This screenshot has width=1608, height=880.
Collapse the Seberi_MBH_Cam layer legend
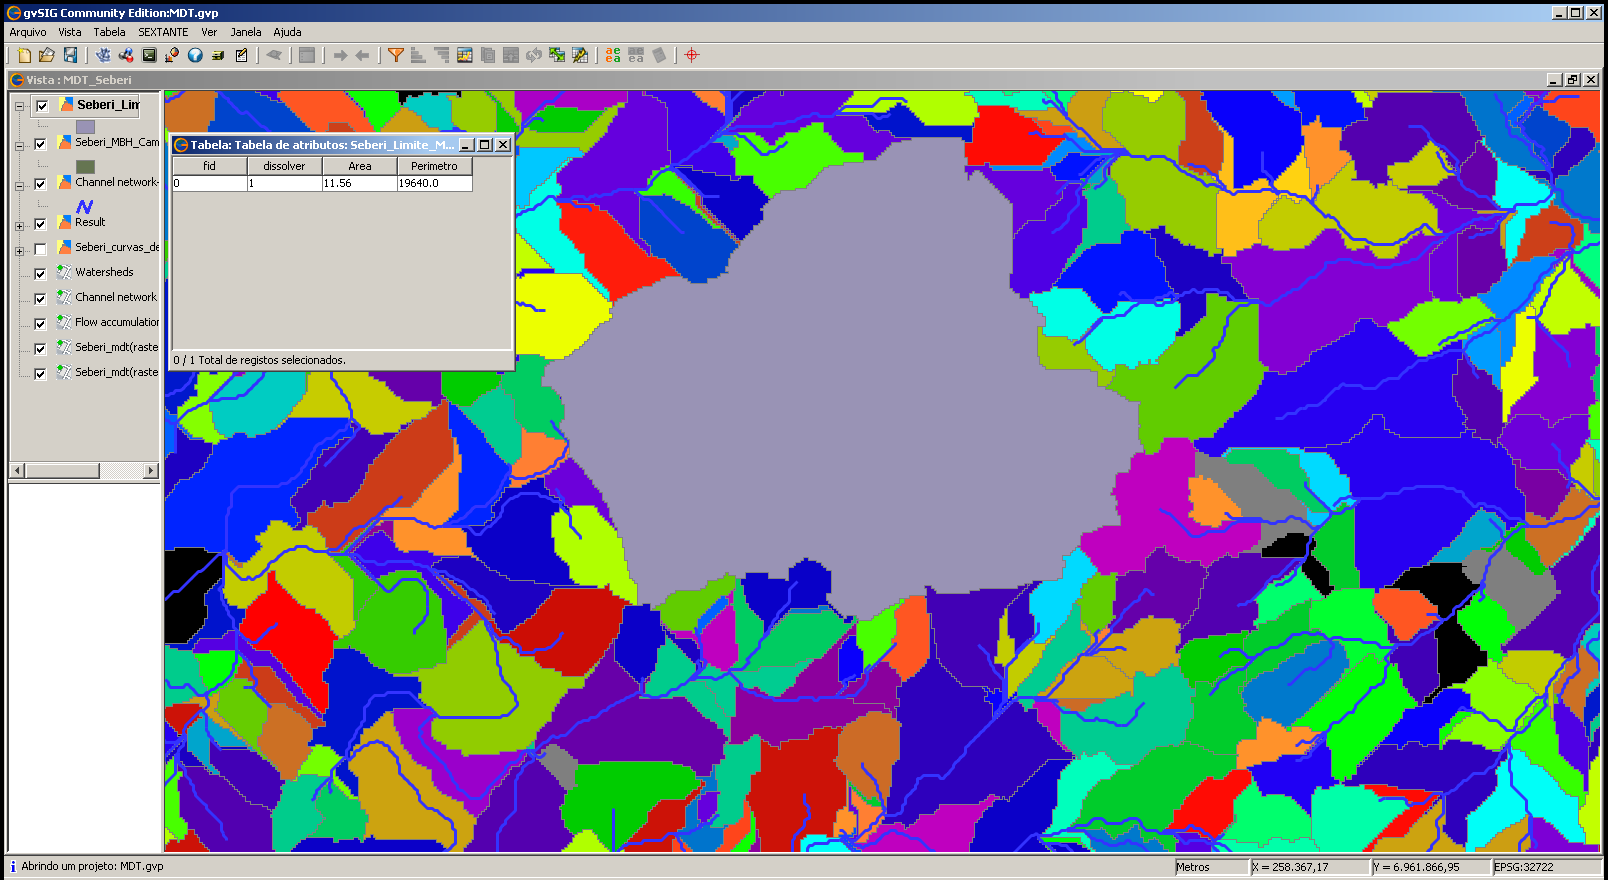pyautogui.click(x=19, y=146)
